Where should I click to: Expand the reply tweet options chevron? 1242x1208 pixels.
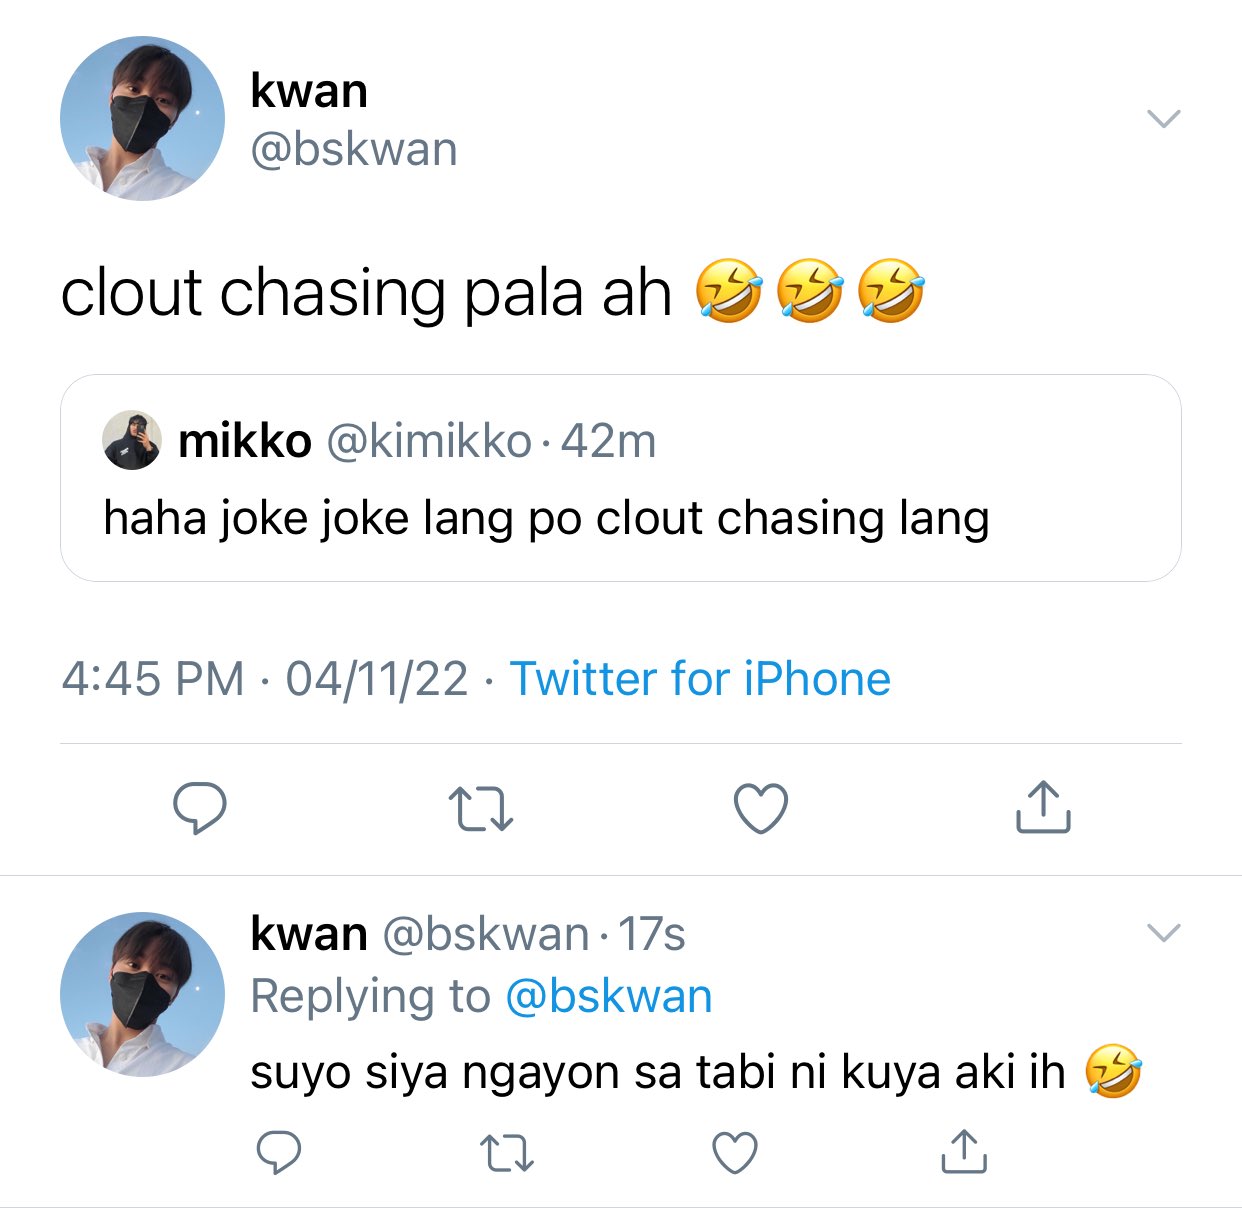1164,933
